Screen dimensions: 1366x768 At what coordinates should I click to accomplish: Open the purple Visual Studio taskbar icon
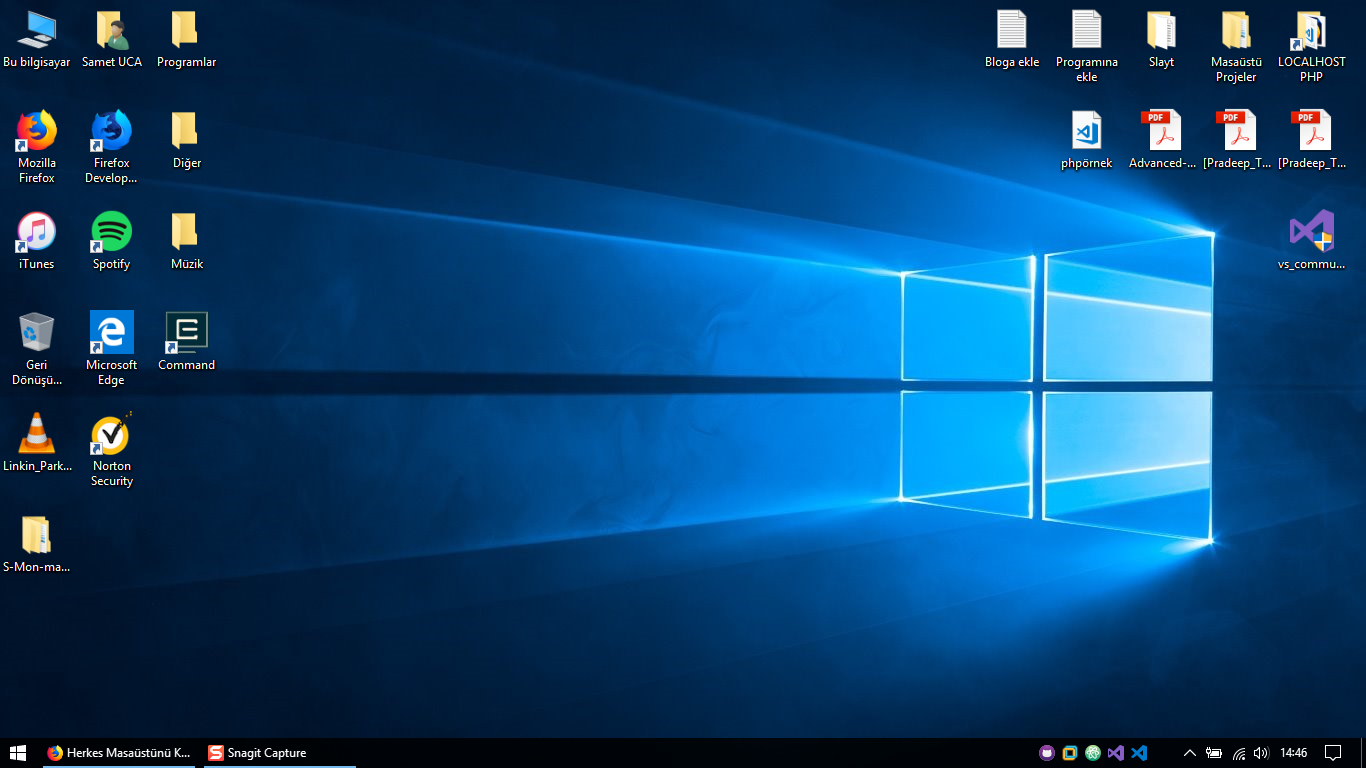tap(1116, 753)
